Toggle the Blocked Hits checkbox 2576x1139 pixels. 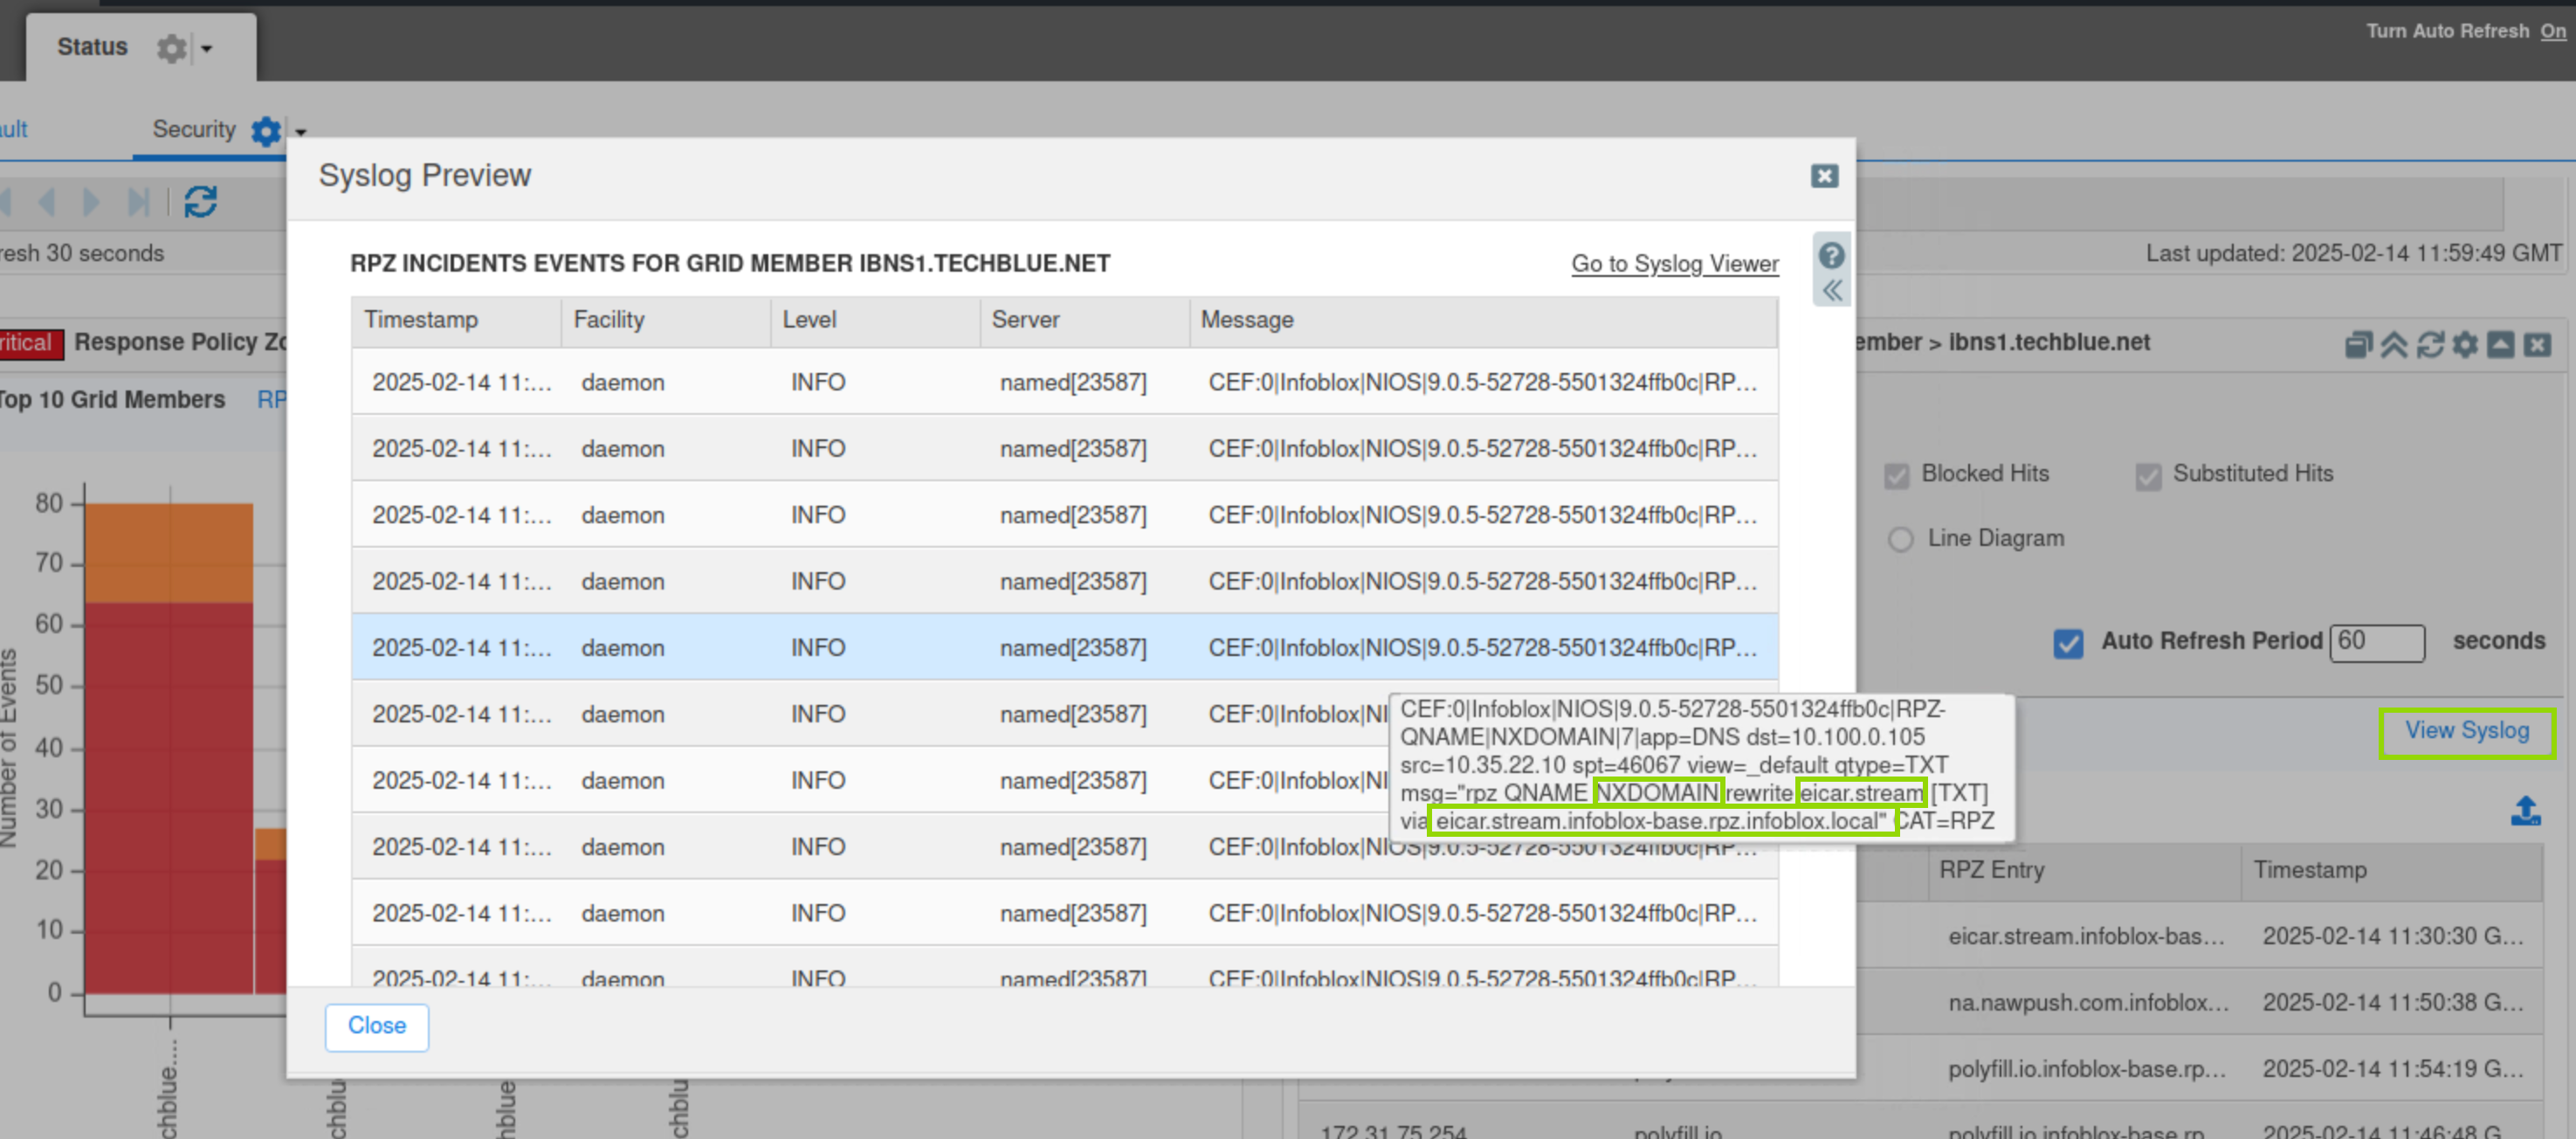pyautogui.click(x=1896, y=475)
